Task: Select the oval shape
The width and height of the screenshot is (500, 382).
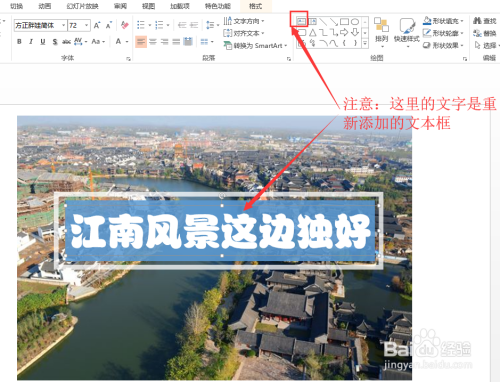Action: tap(355, 22)
